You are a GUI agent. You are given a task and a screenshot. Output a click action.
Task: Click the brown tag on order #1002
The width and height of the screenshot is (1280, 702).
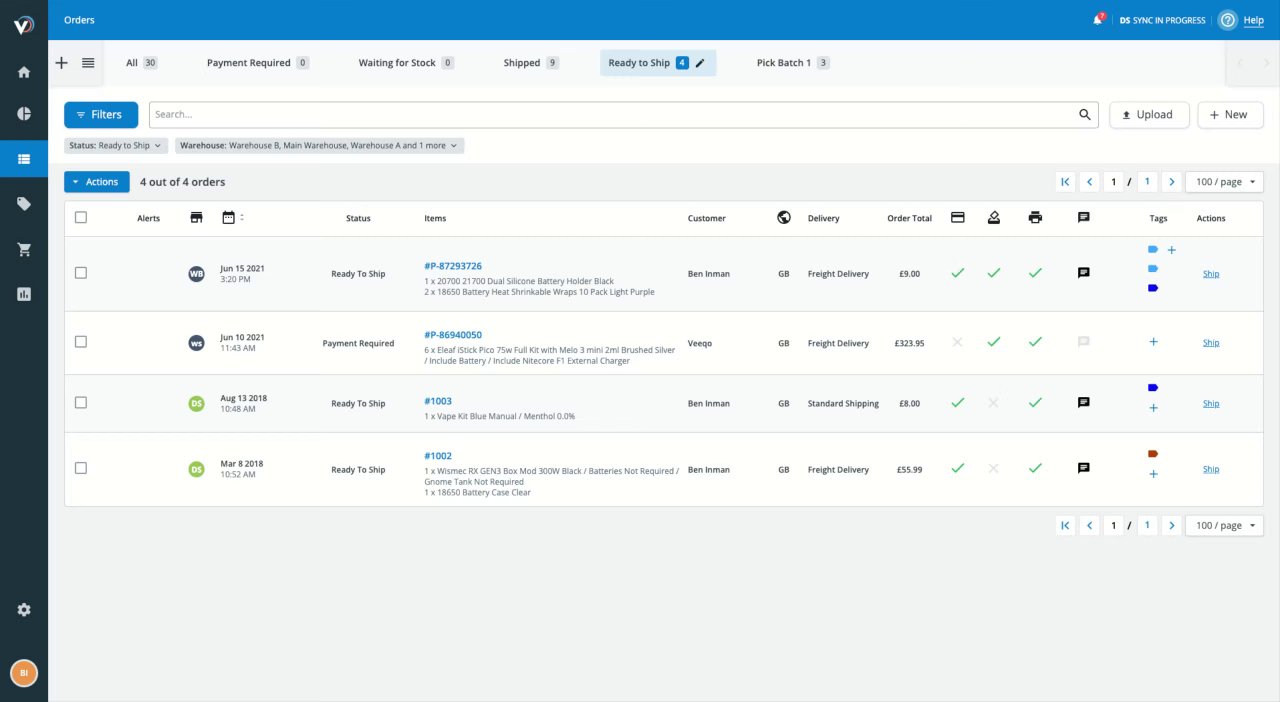coord(1153,454)
